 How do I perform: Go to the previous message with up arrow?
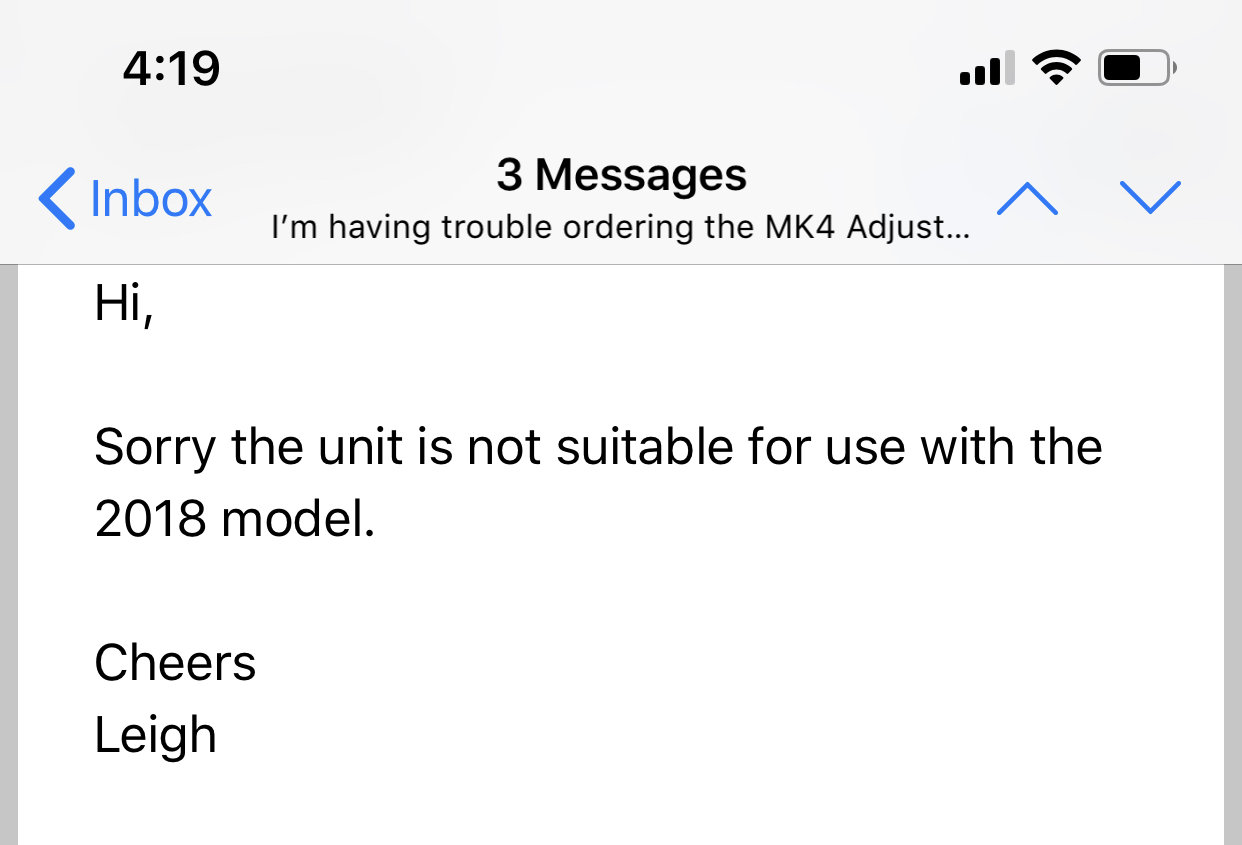coord(1027,199)
